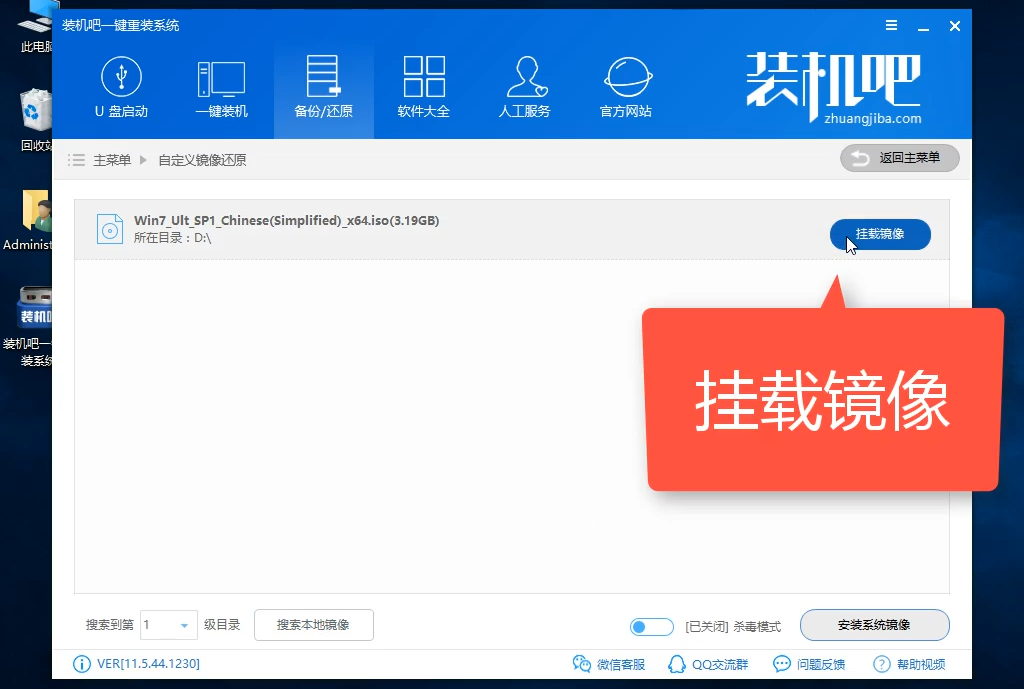Open the 官方网站 official website icon

[626, 77]
